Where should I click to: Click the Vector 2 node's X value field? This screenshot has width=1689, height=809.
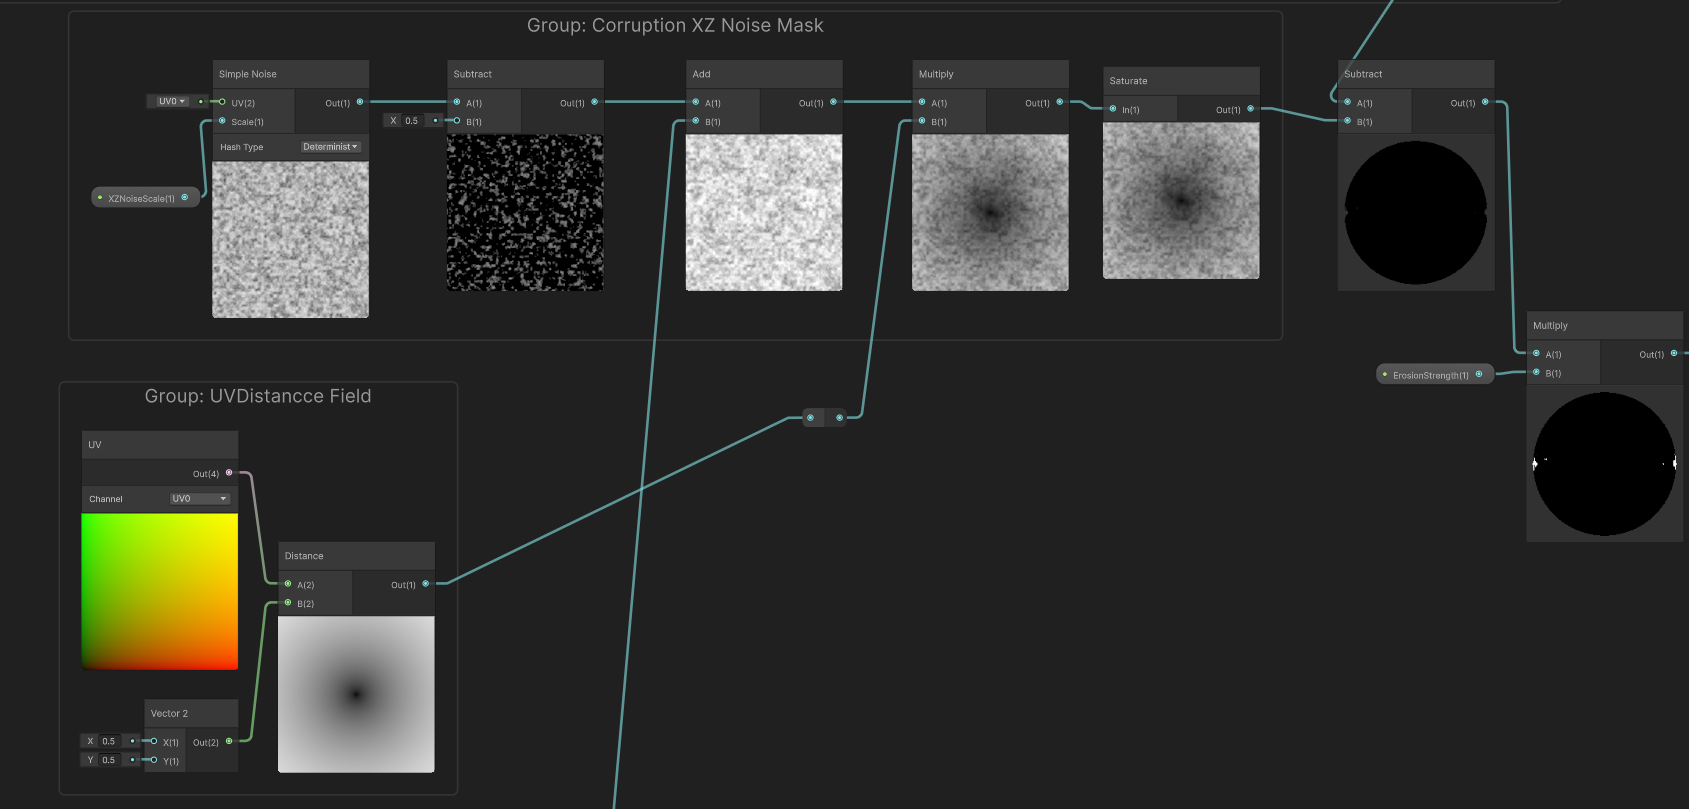tap(109, 741)
